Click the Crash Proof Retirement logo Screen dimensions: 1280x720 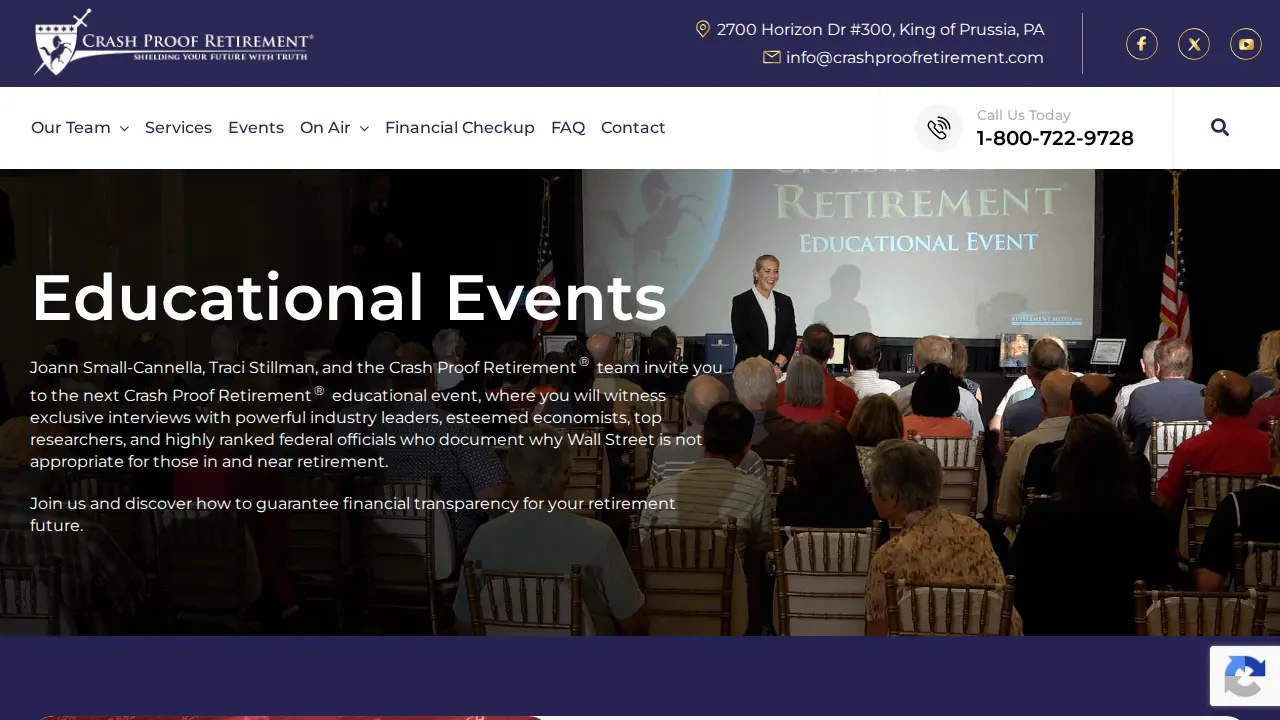pos(174,42)
